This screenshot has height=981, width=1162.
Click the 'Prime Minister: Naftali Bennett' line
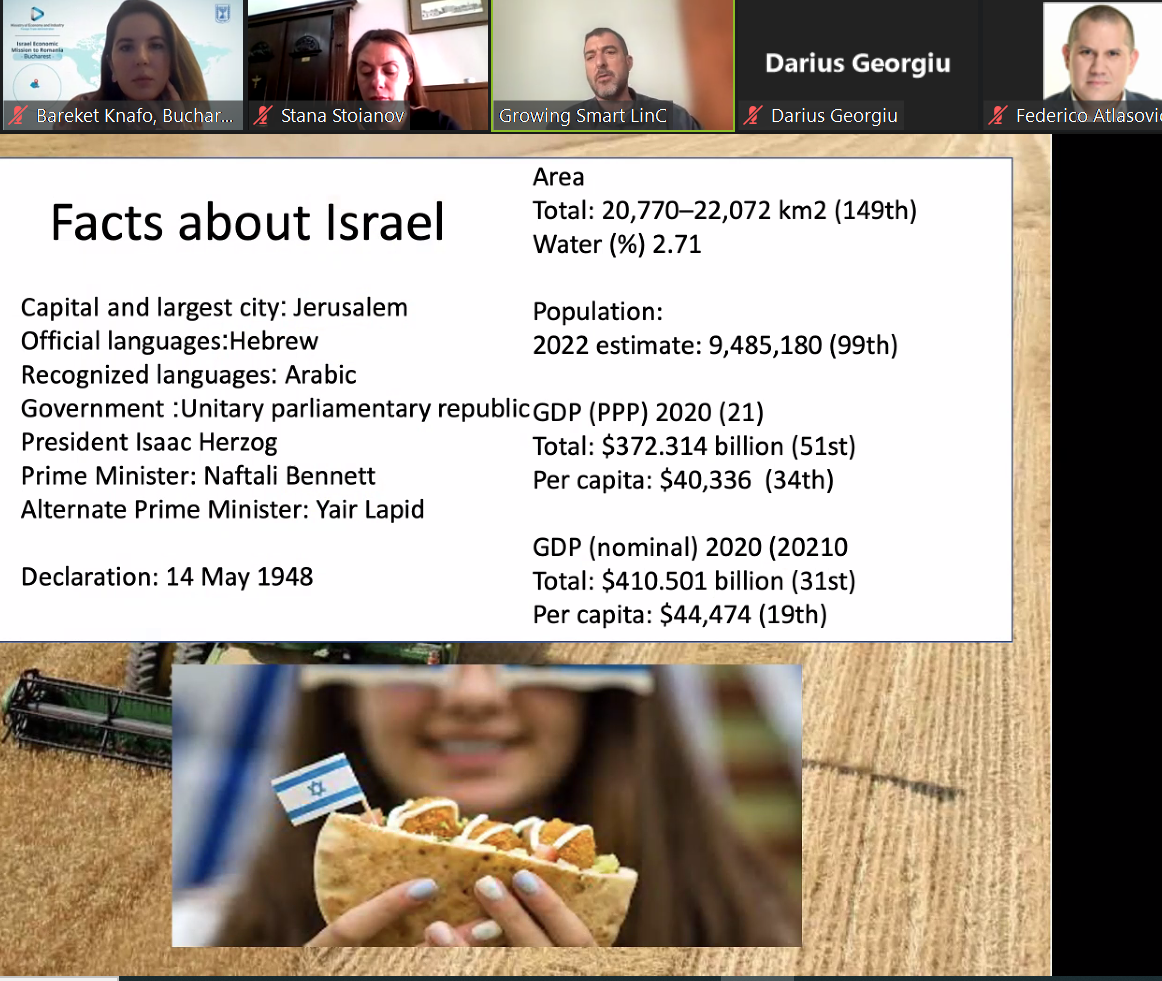click(x=198, y=476)
